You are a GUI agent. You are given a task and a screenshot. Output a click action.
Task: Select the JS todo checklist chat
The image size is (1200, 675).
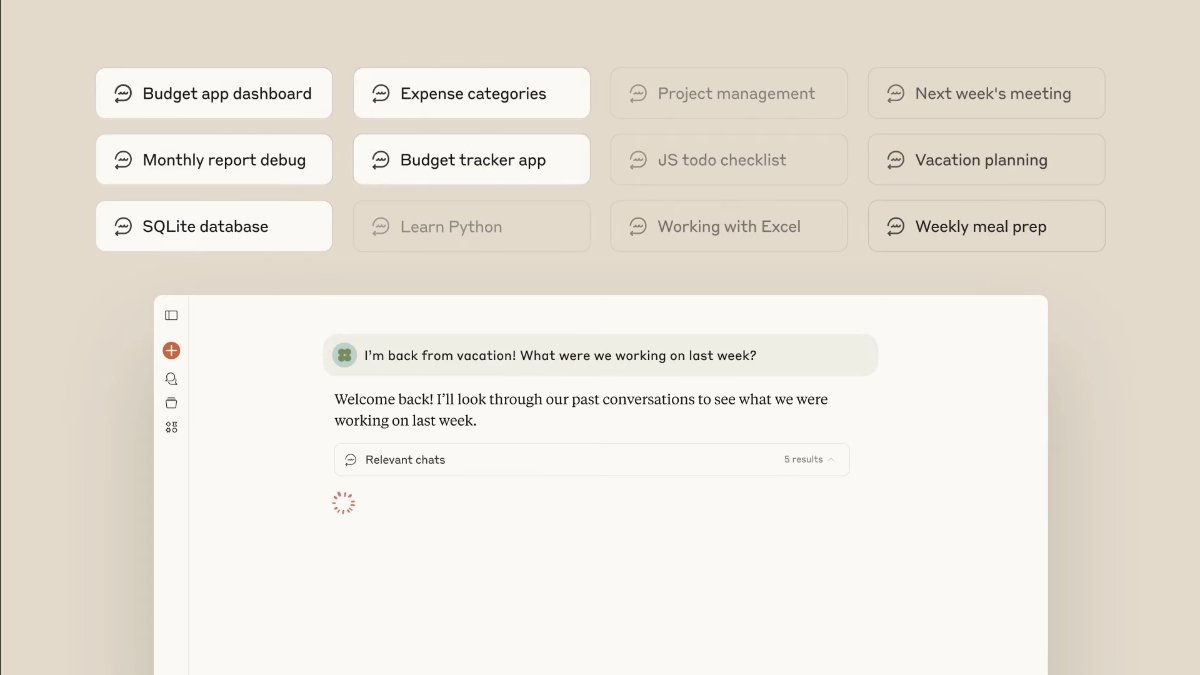729,160
